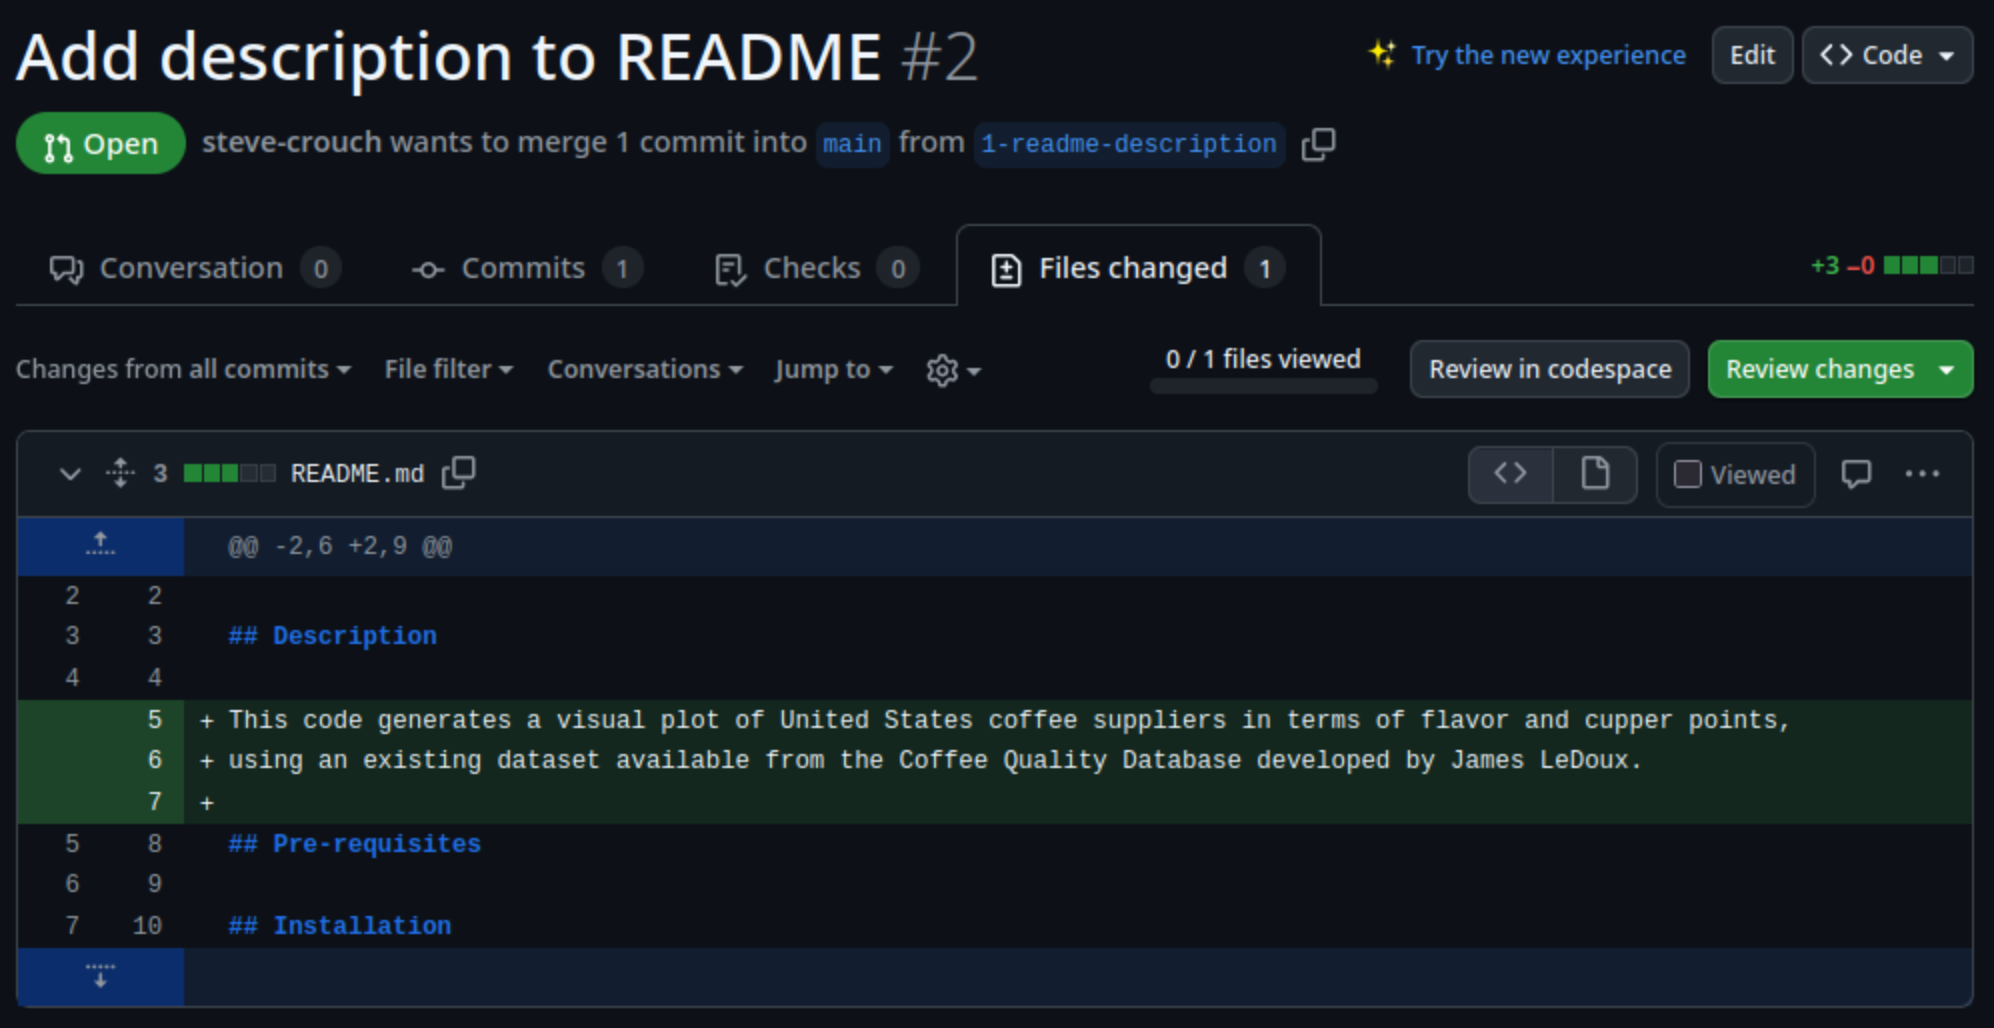This screenshot has width=1994, height=1028.
Task: Open the main base branch link
Action: pyautogui.click(x=852, y=144)
